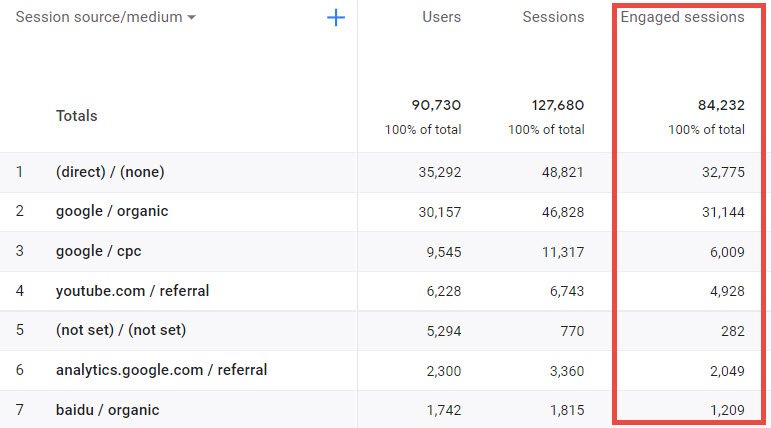The width and height of the screenshot is (771, 428).
Task: Select the (not set) / (not set) row
Action: pos(386,331)
